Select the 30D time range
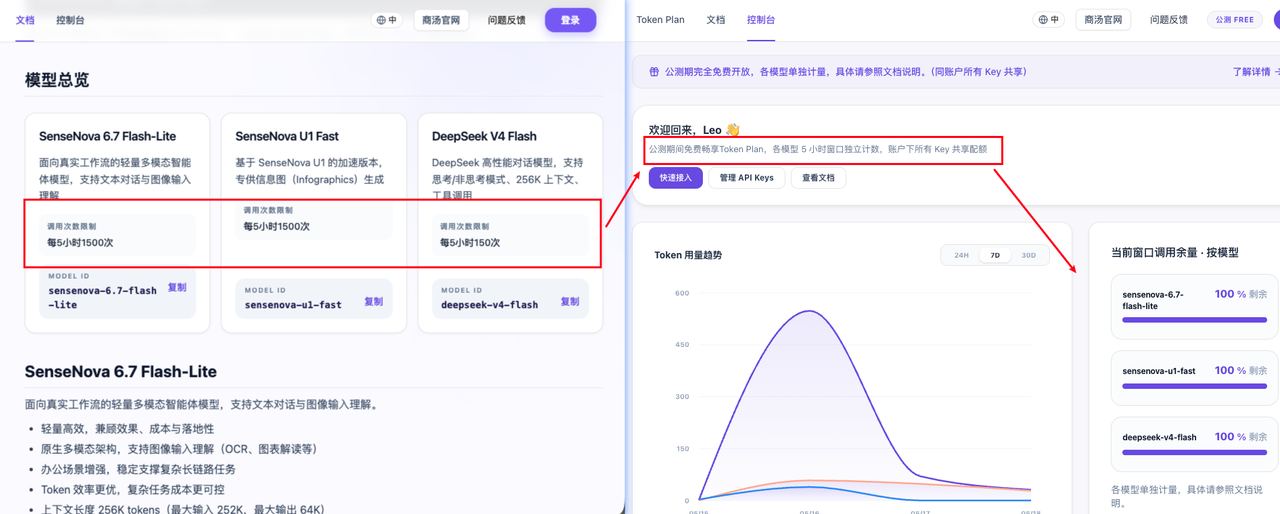Viewport: 1280px width, 514px height. tap(1028, 255)
